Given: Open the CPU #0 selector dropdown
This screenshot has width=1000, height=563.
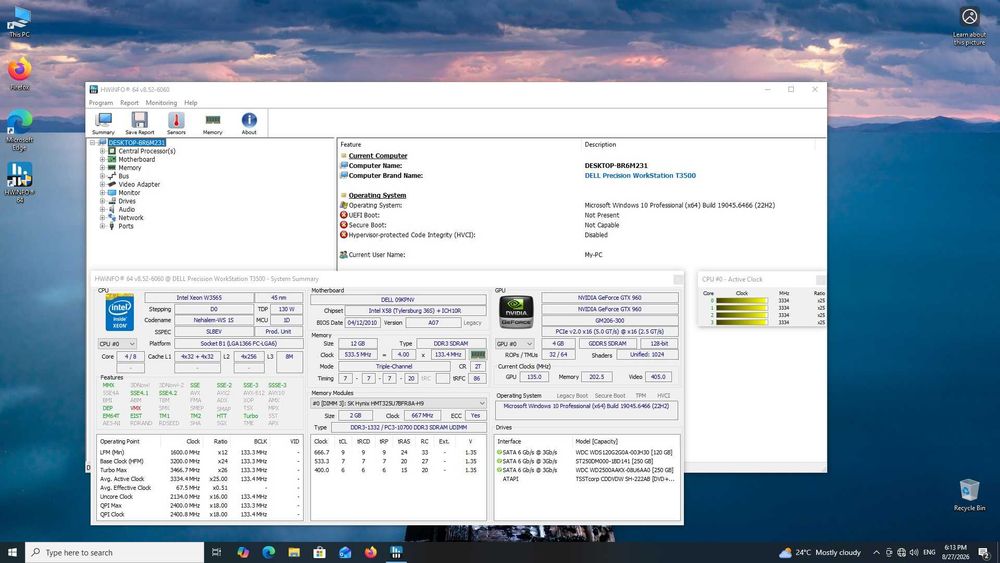Looking at the screenshot, I should pos(117,344).
